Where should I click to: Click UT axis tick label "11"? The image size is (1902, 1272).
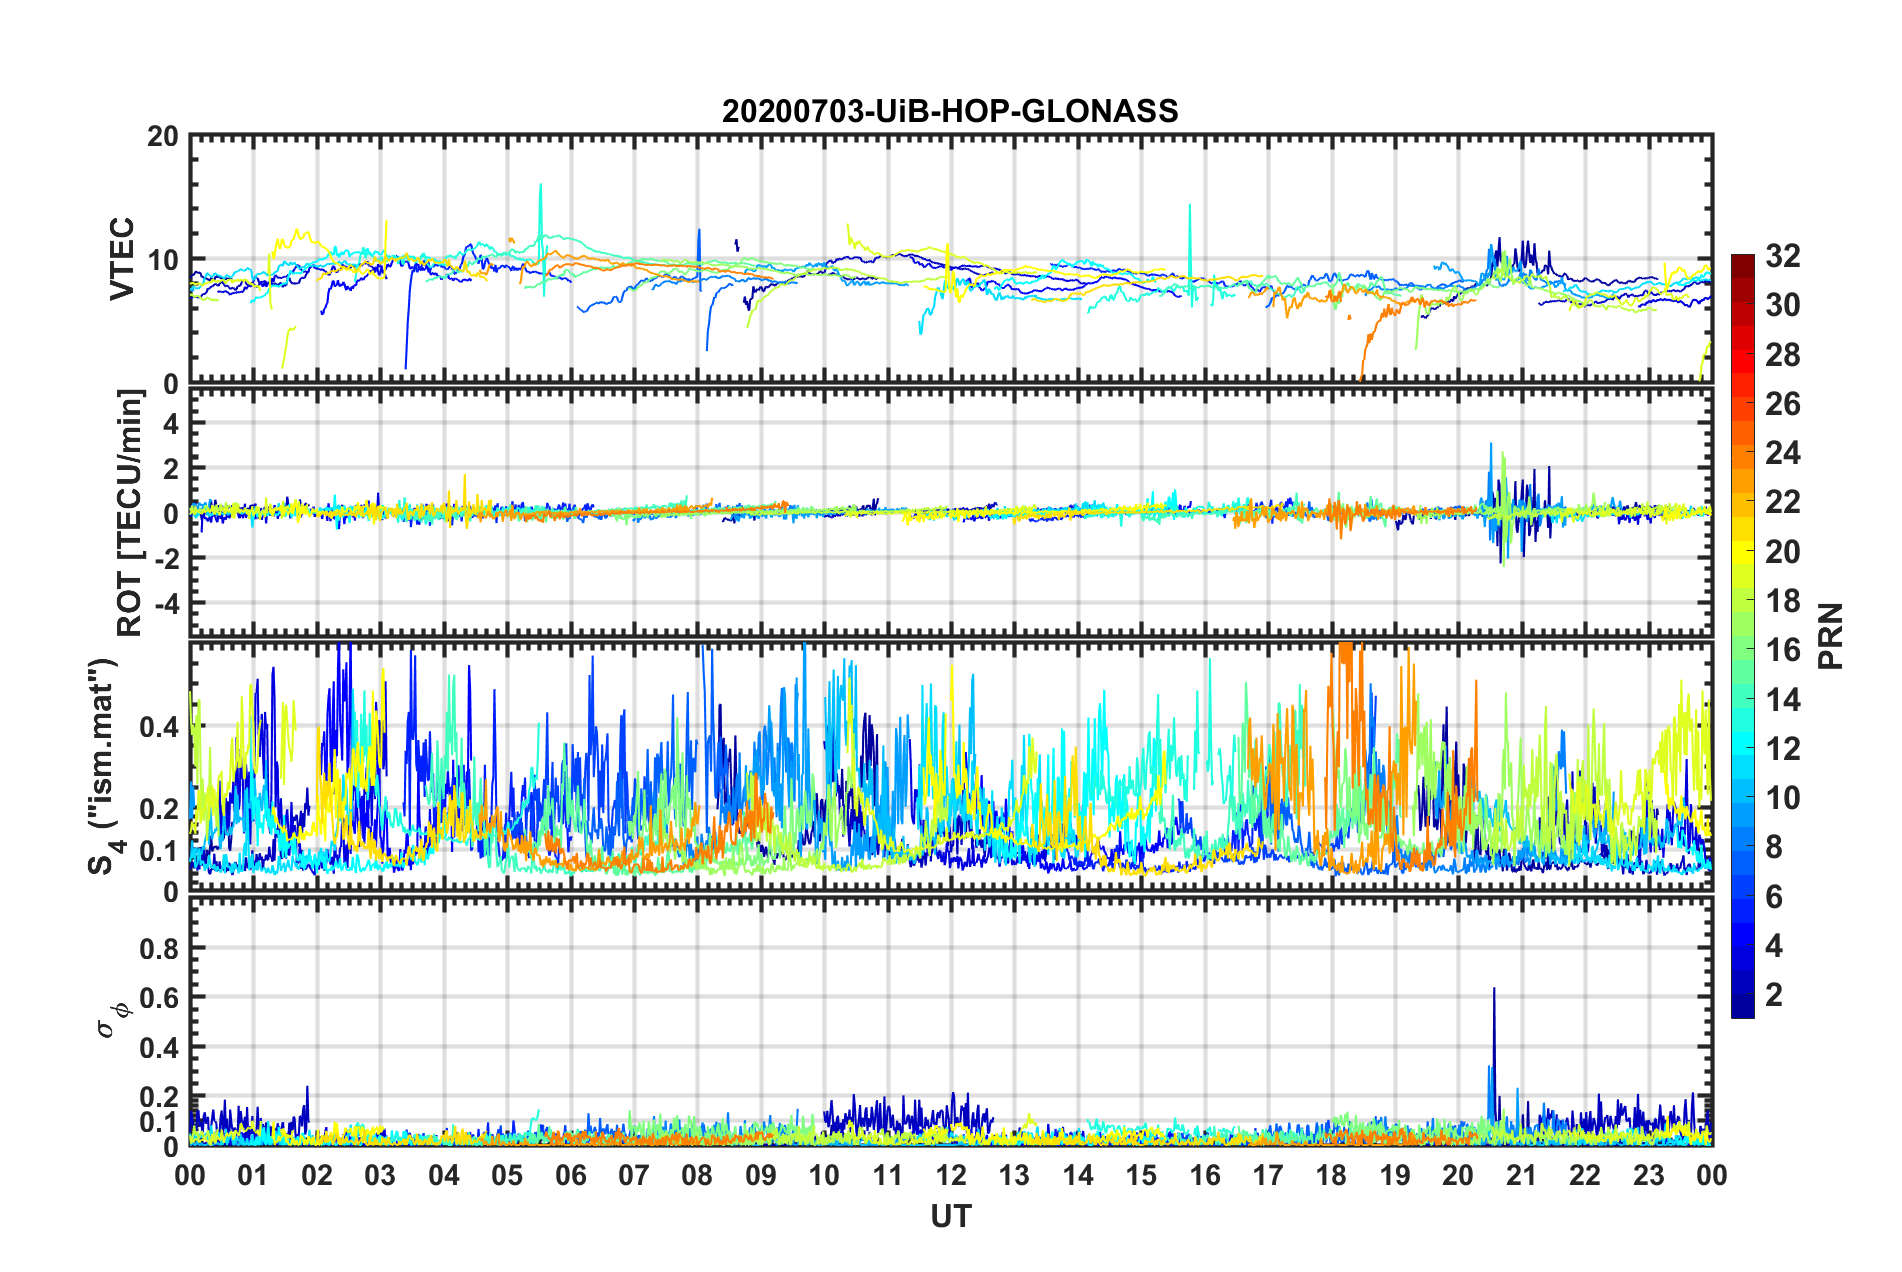click(888, 1175)
